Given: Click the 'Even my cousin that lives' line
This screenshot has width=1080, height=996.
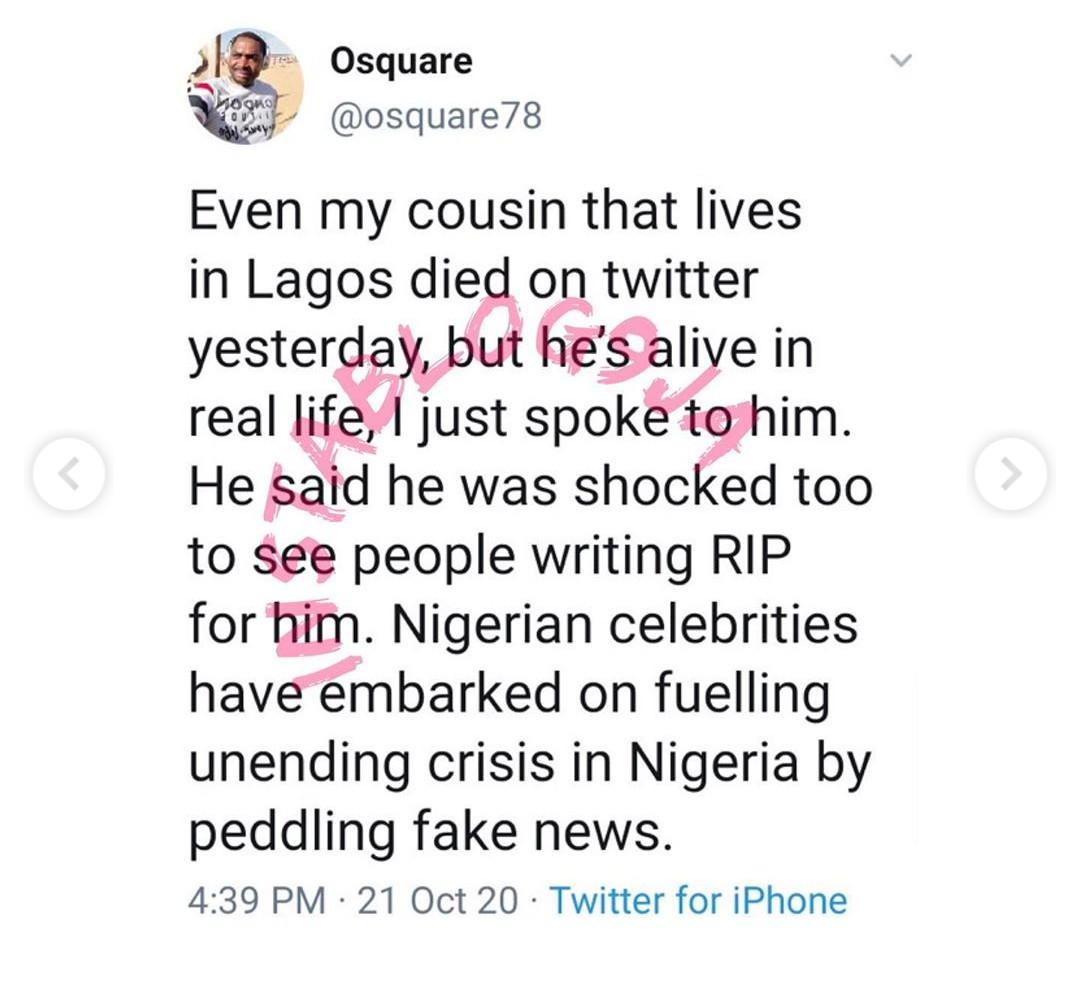Looking at the screenshot, I should coord(495,213).
